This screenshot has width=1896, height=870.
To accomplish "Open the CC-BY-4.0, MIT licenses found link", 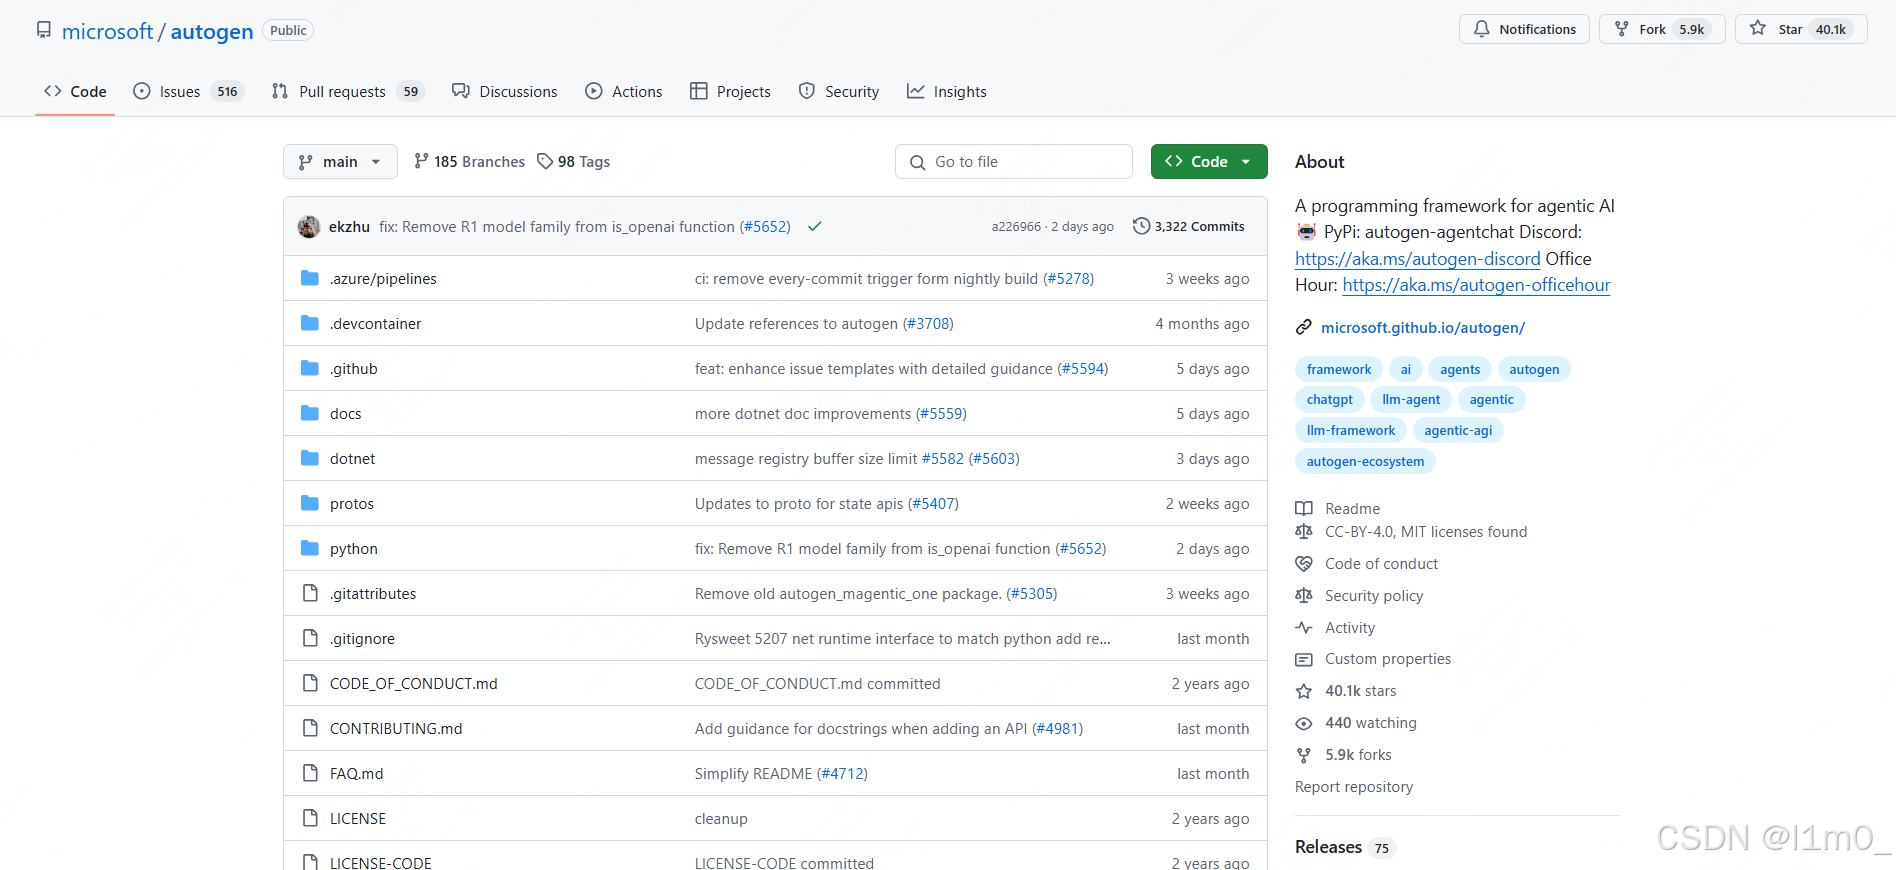I will click(1426, 532).
